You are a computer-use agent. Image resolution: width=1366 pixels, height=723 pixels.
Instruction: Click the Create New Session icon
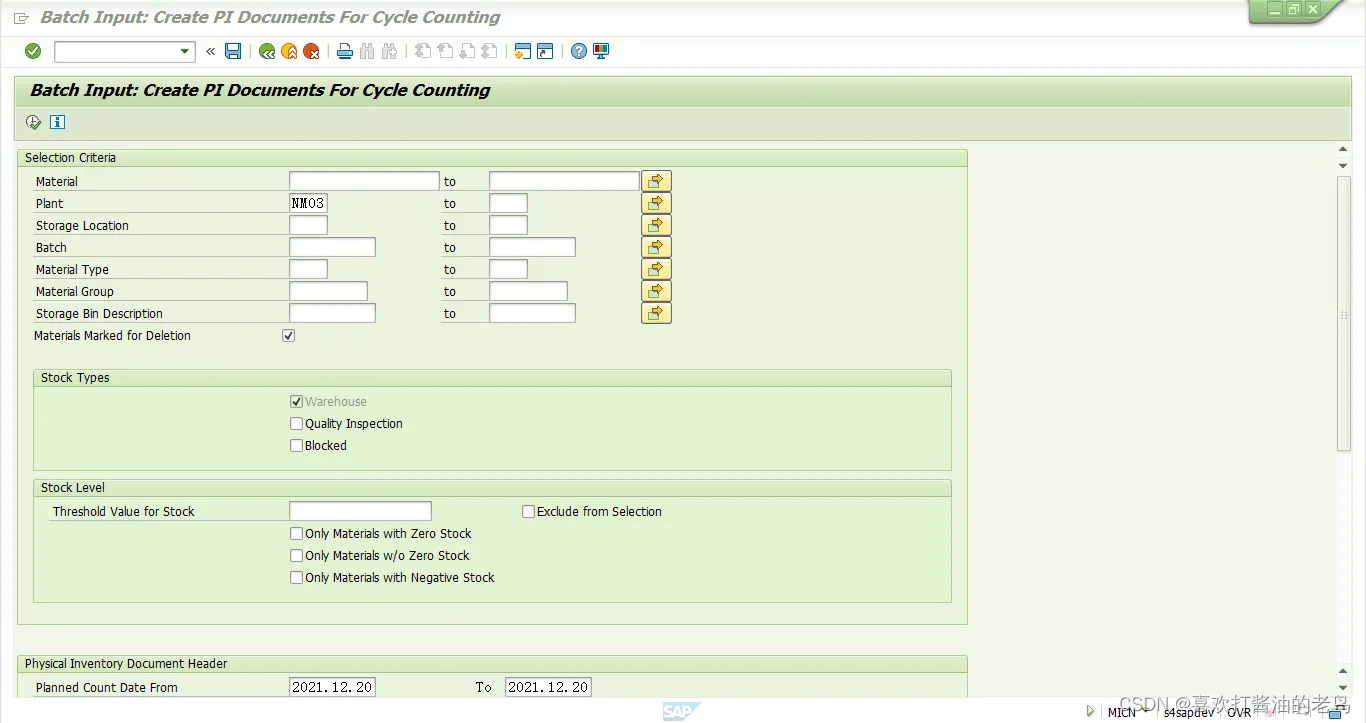pyautogui.click(x=522, y=51)
